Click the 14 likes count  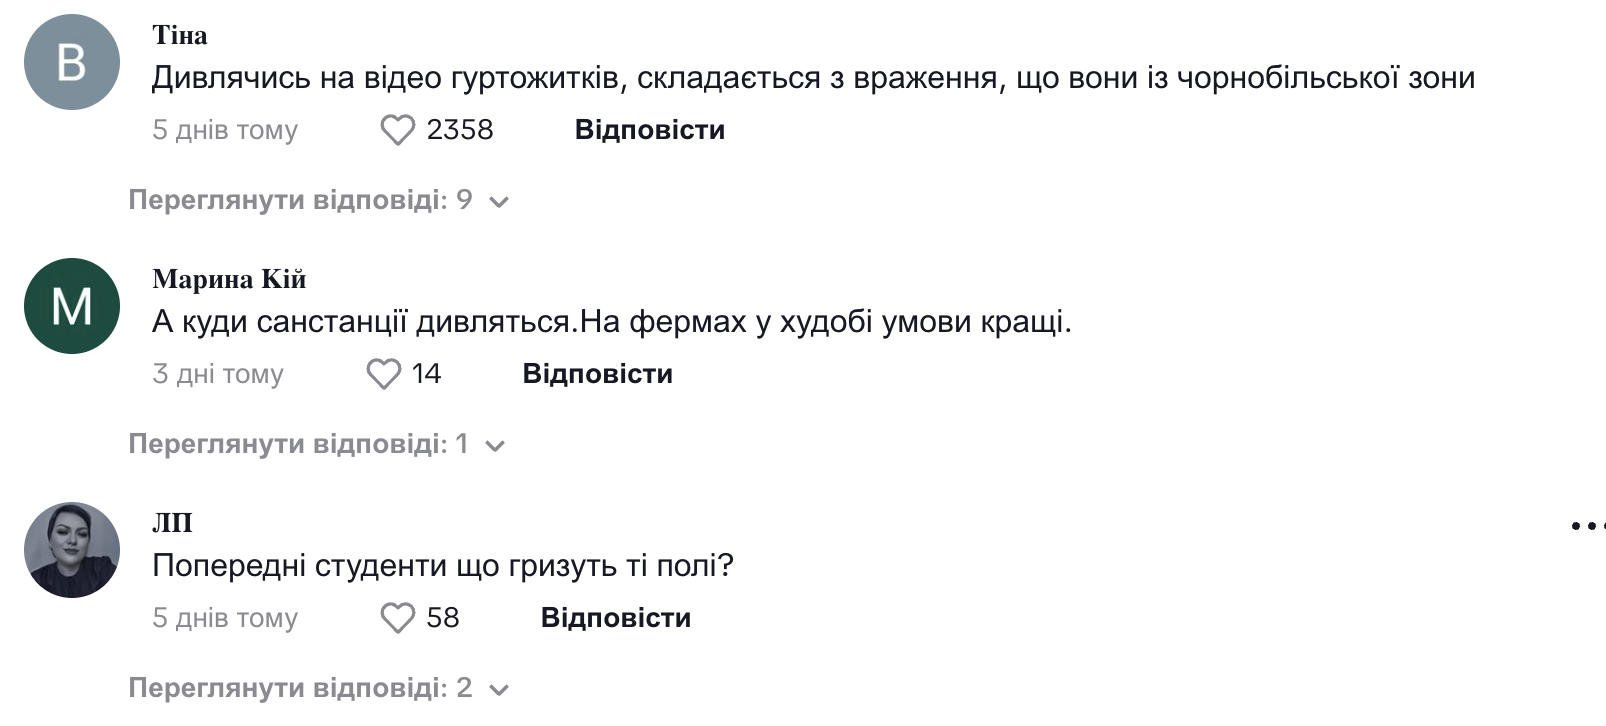[426, 374]
